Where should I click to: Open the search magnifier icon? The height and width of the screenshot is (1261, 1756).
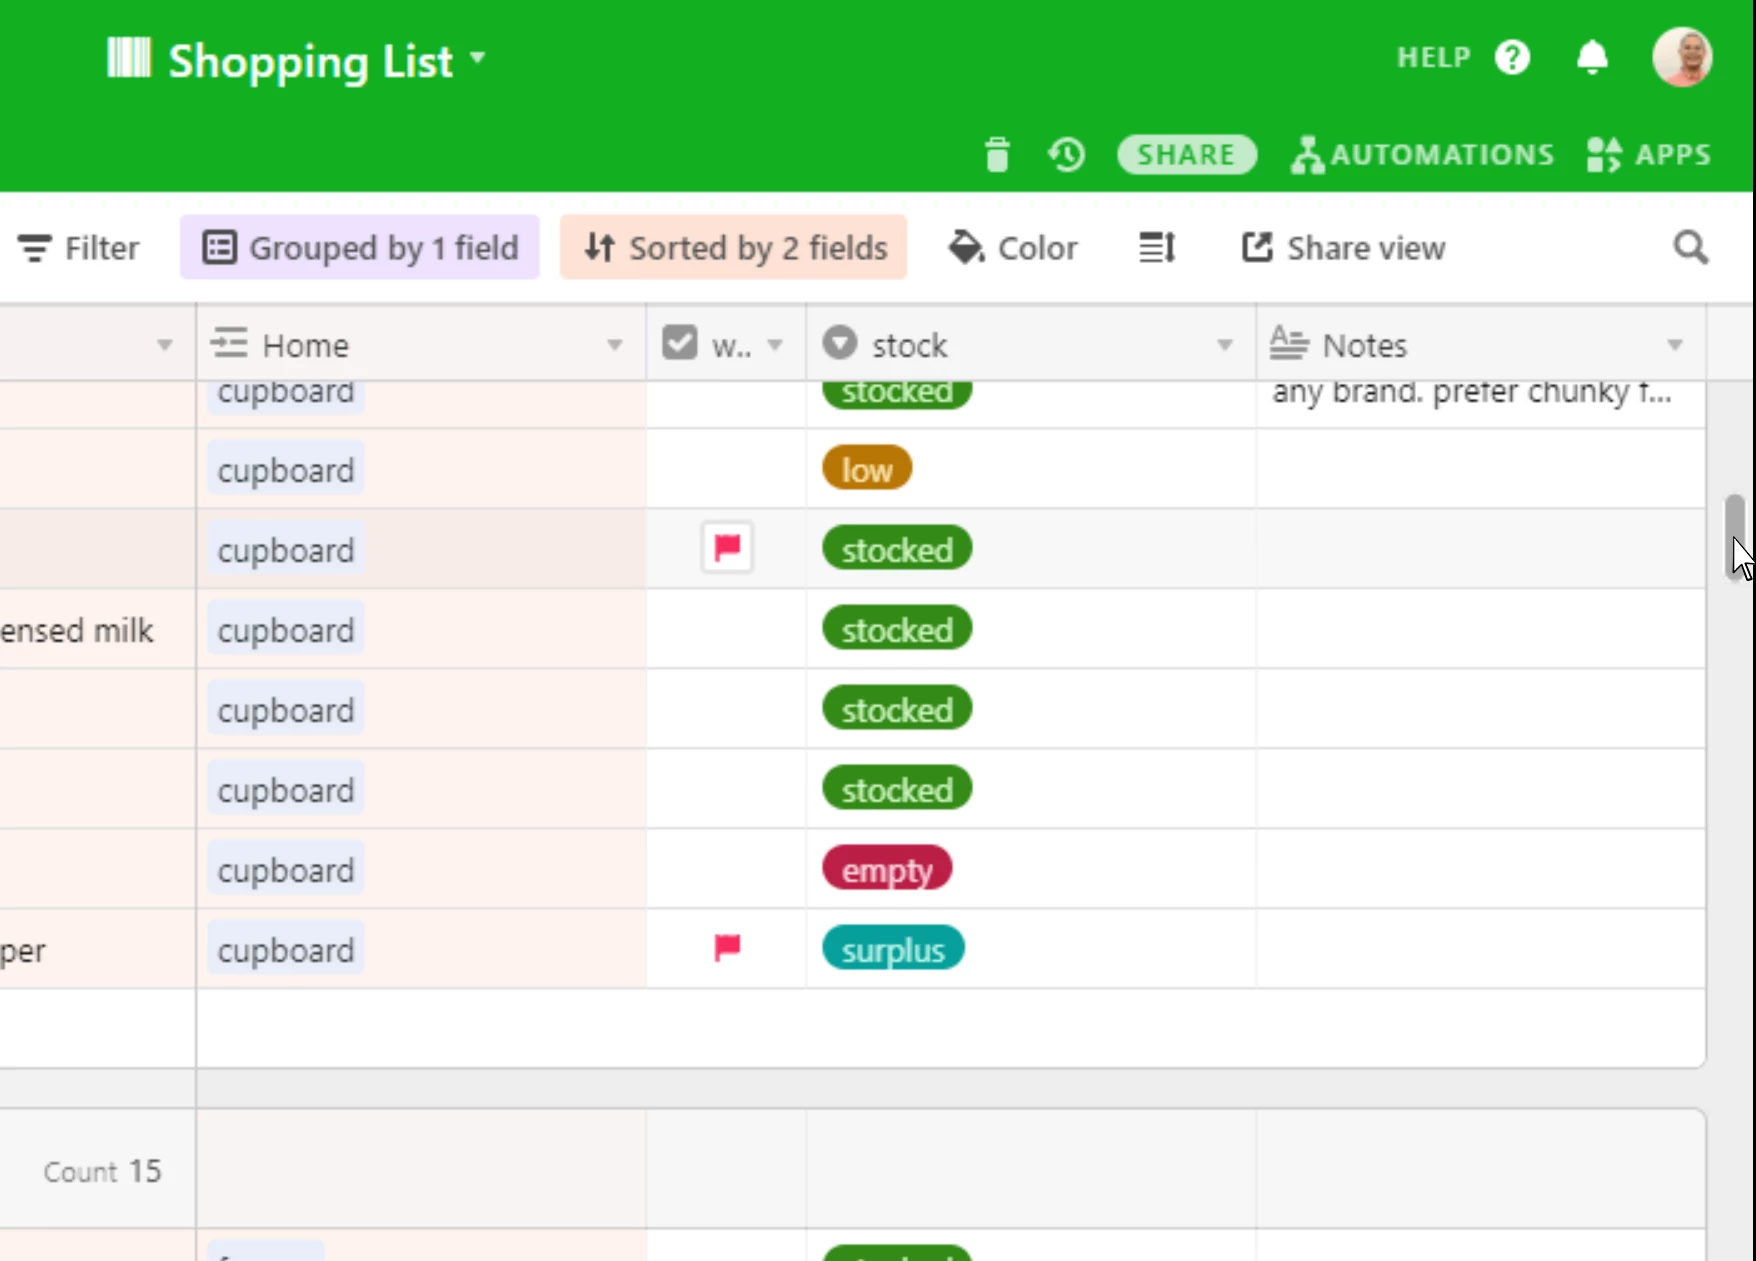1691,247
